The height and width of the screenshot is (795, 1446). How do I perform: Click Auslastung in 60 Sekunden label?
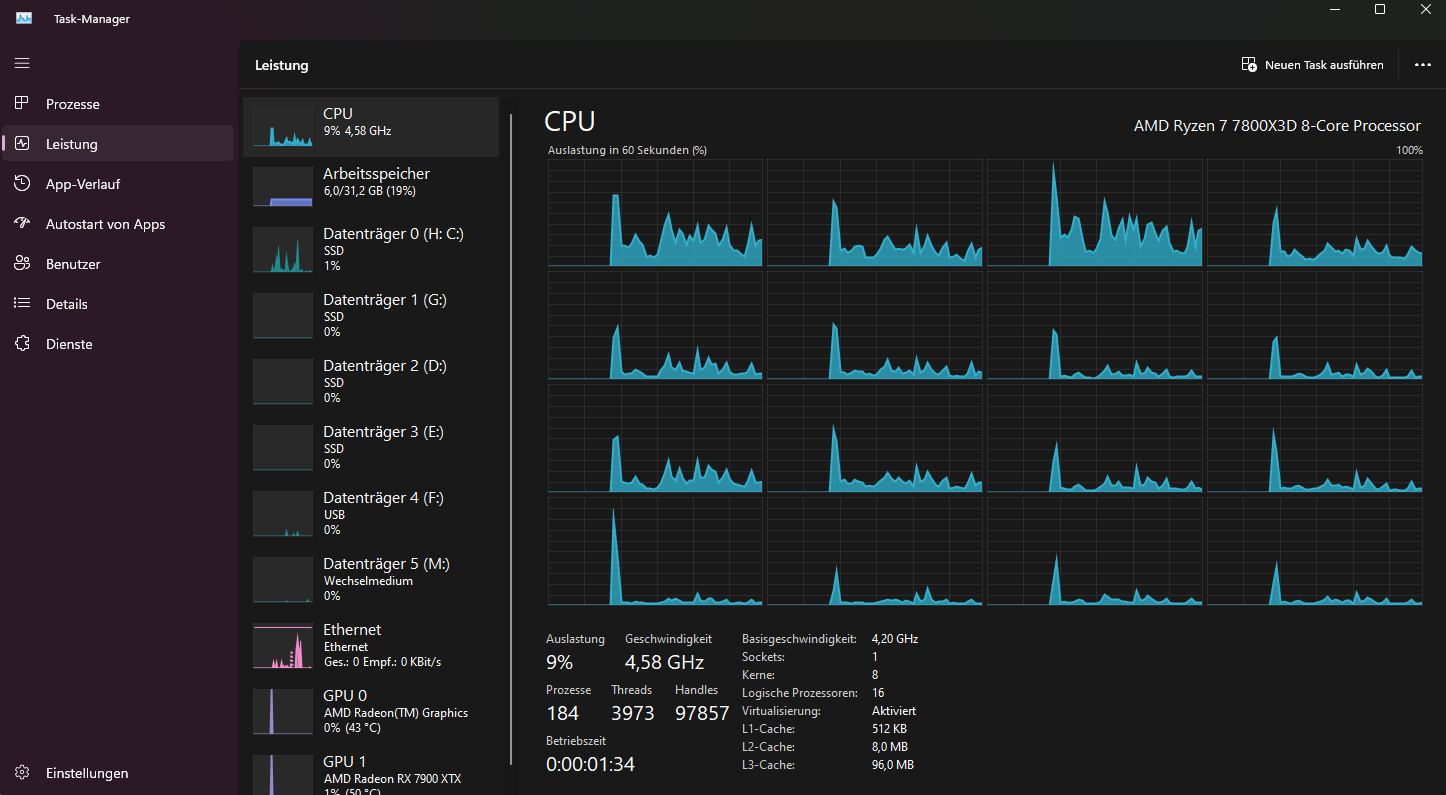(x=627, y=150)
